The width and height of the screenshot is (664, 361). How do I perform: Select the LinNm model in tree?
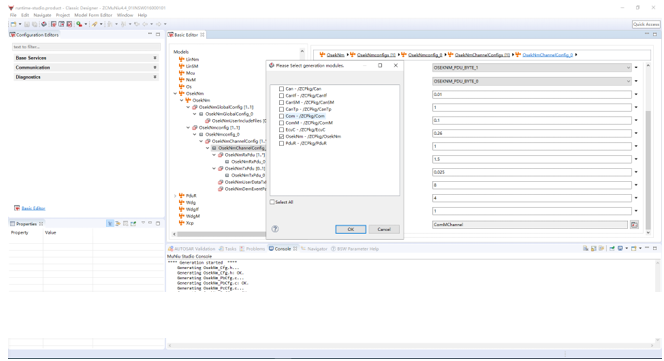pos(192,59)
